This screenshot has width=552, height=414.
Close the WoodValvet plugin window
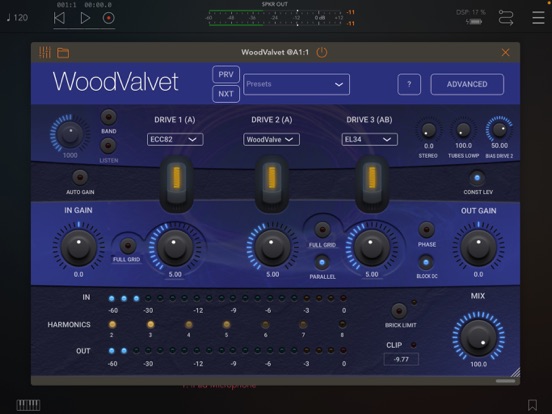pyautogui.click(x=506, y=52)
